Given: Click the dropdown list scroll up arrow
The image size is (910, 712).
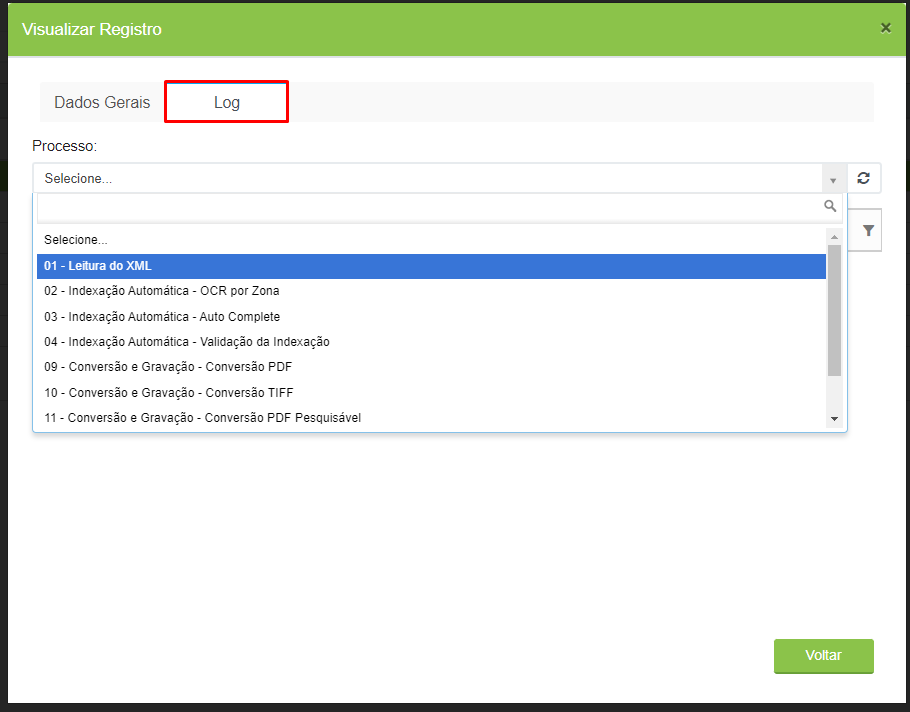Looking at the screenshot, I should coord(835,237).
